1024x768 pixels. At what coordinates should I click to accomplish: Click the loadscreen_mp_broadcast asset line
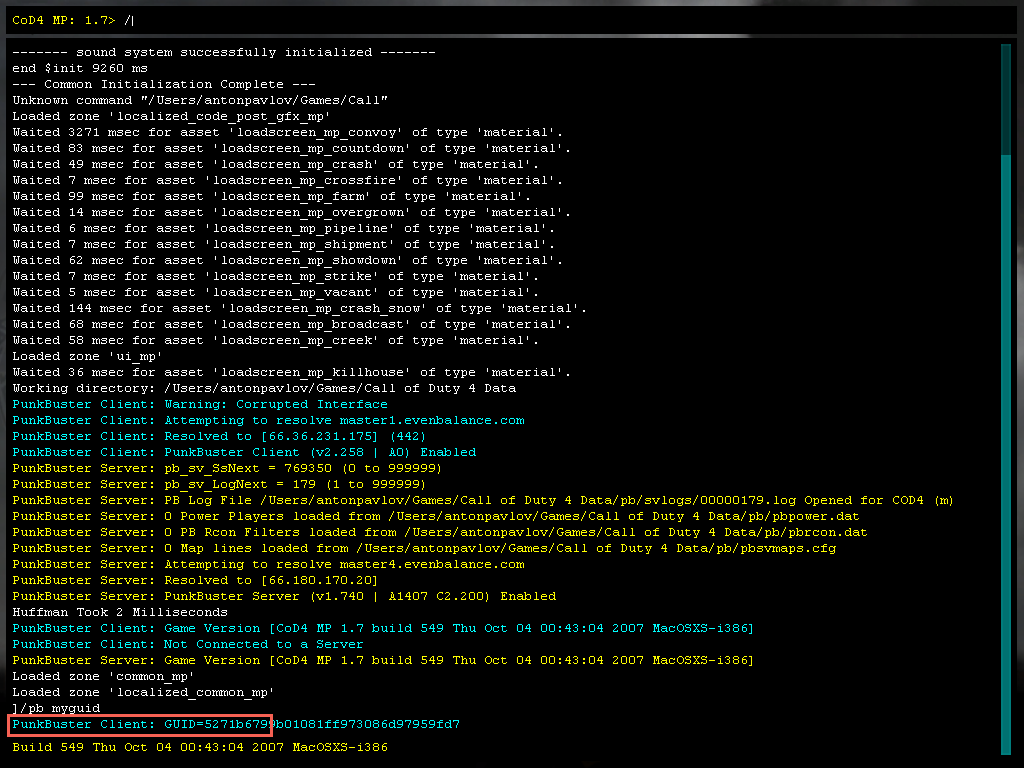(x=291, y=324)
